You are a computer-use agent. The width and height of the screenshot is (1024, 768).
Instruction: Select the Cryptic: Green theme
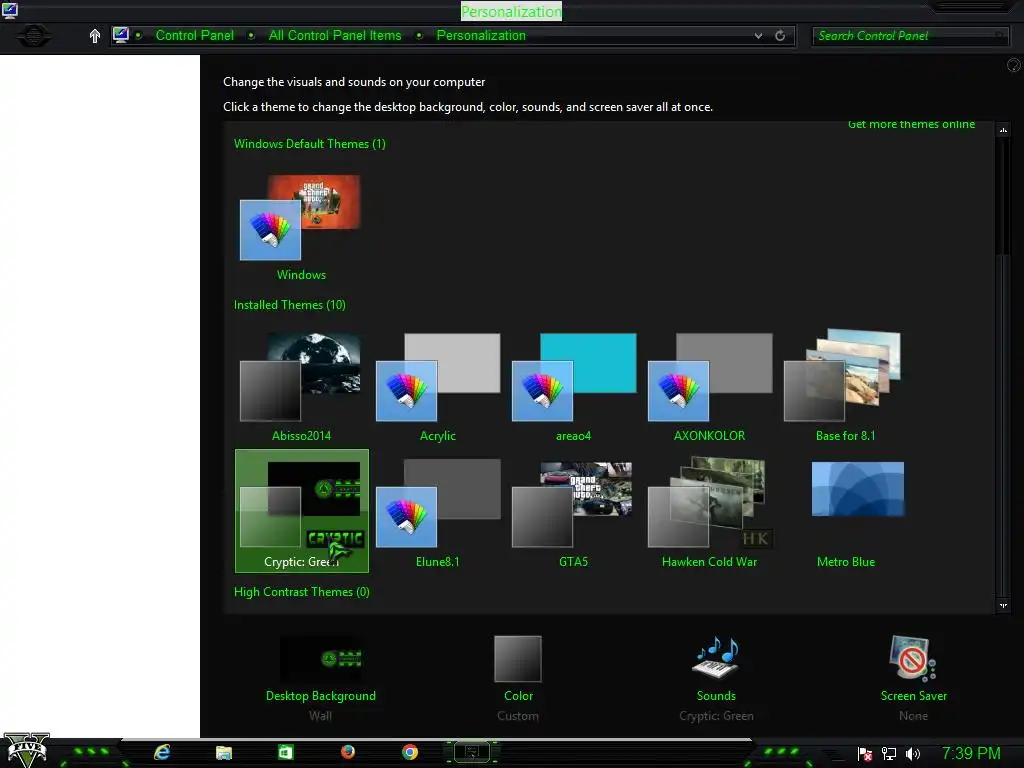302,511
